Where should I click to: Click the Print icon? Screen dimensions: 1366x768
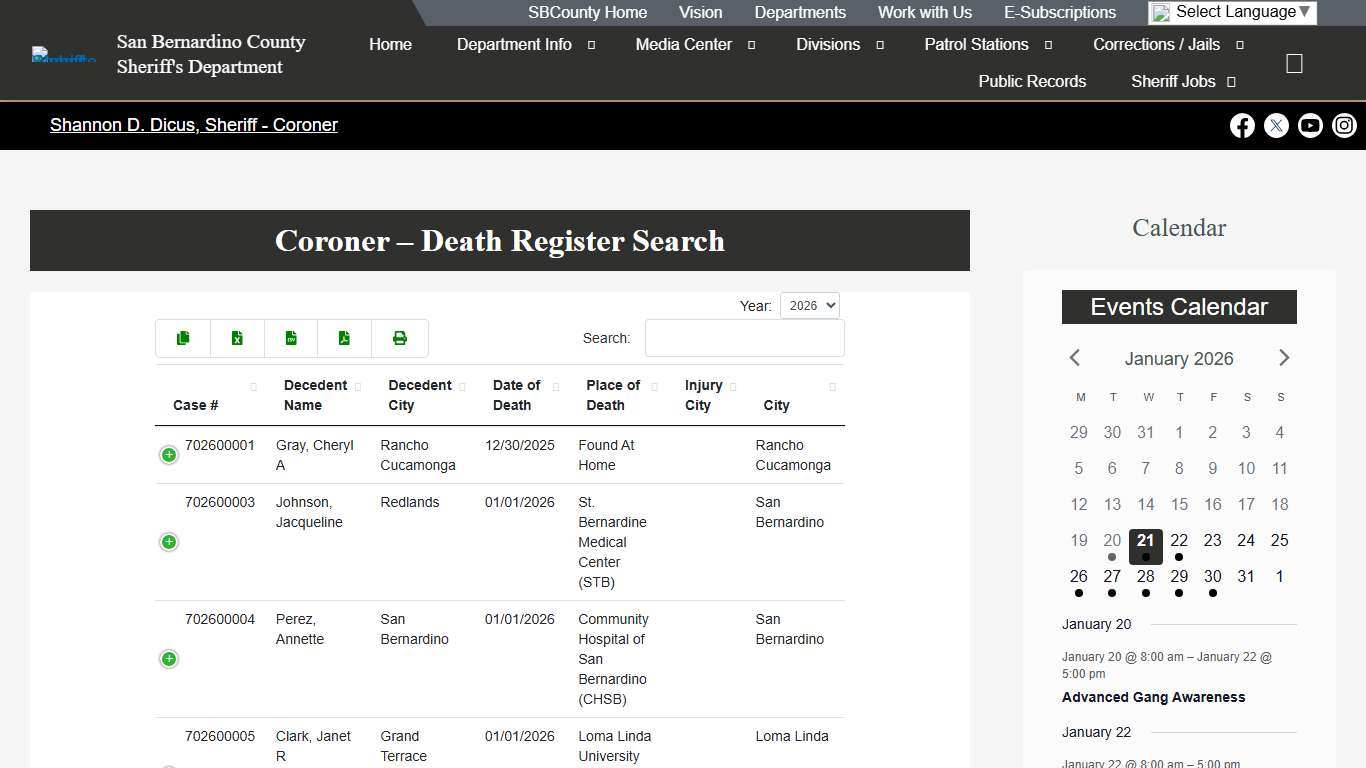point(399,338)
